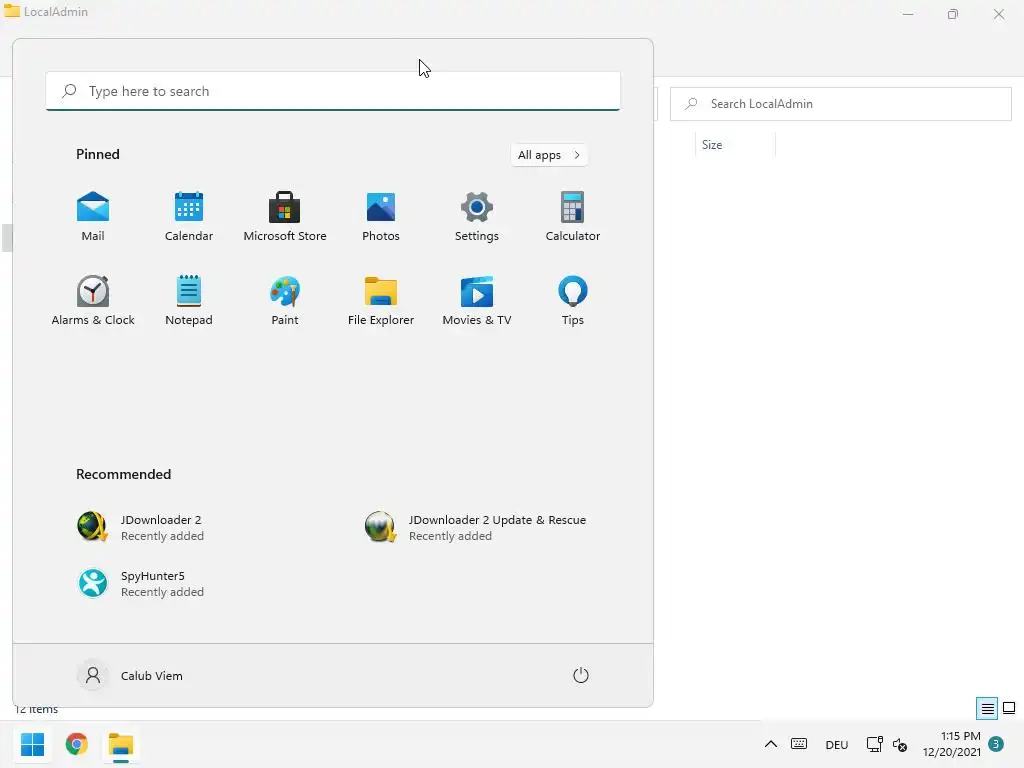The width and height of the screenshot is (1024, 768).
Task: Open Settings from pinned apps
Action: click(x=477, y=217)
